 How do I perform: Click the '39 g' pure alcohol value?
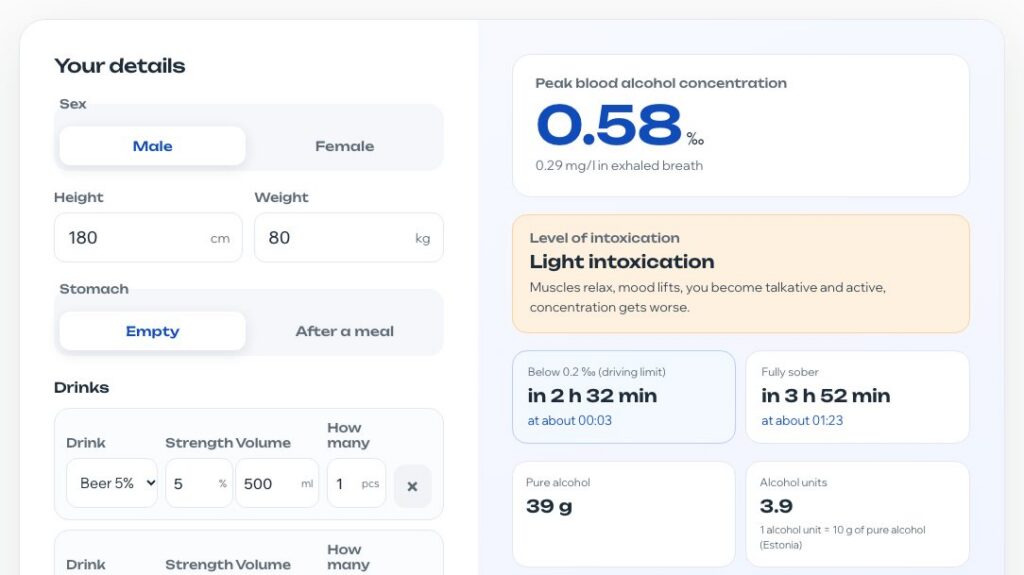click(x=549, y=506)
